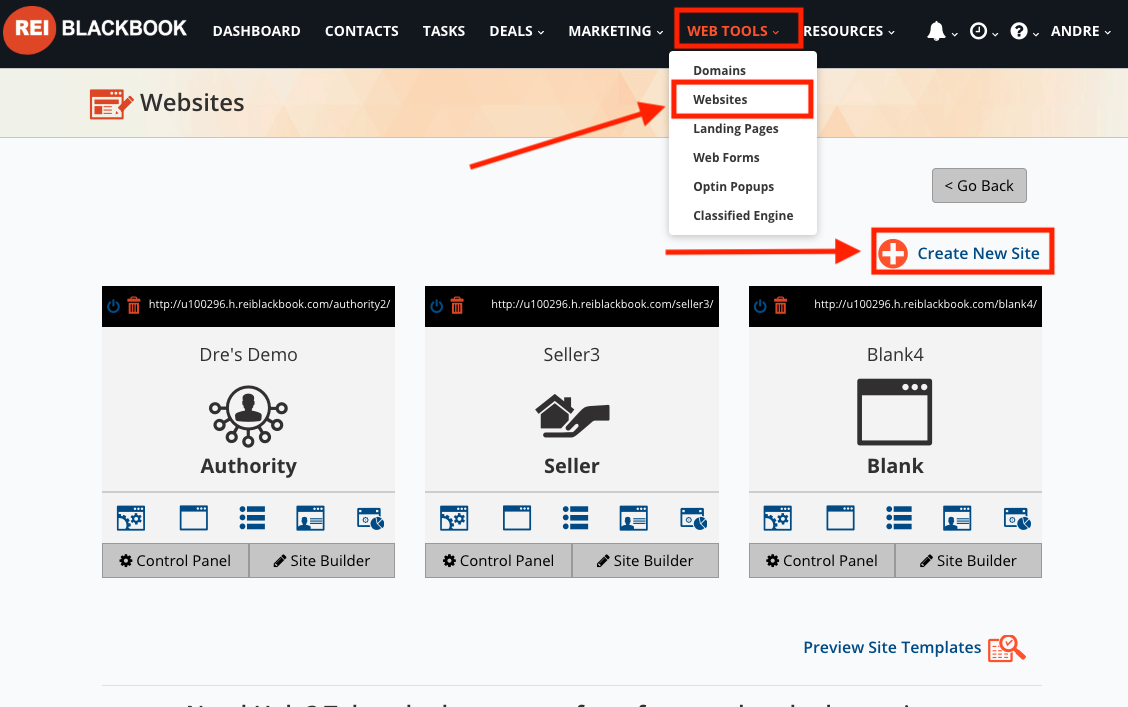
Task: Click the Dre's Demo site title
Action: click(248, 355)
